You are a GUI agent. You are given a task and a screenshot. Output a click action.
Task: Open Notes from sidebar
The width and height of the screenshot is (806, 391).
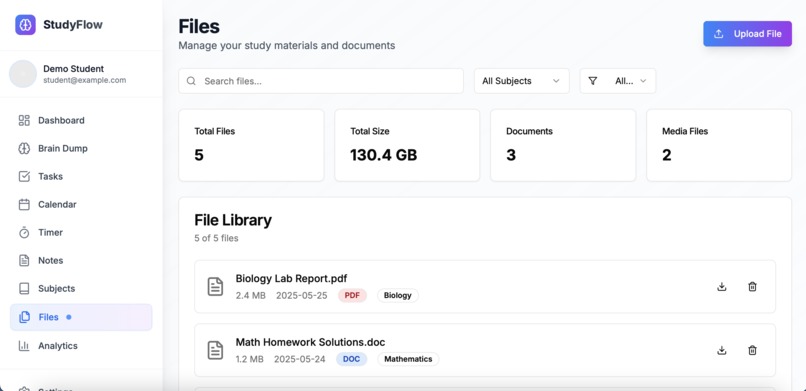81,260
